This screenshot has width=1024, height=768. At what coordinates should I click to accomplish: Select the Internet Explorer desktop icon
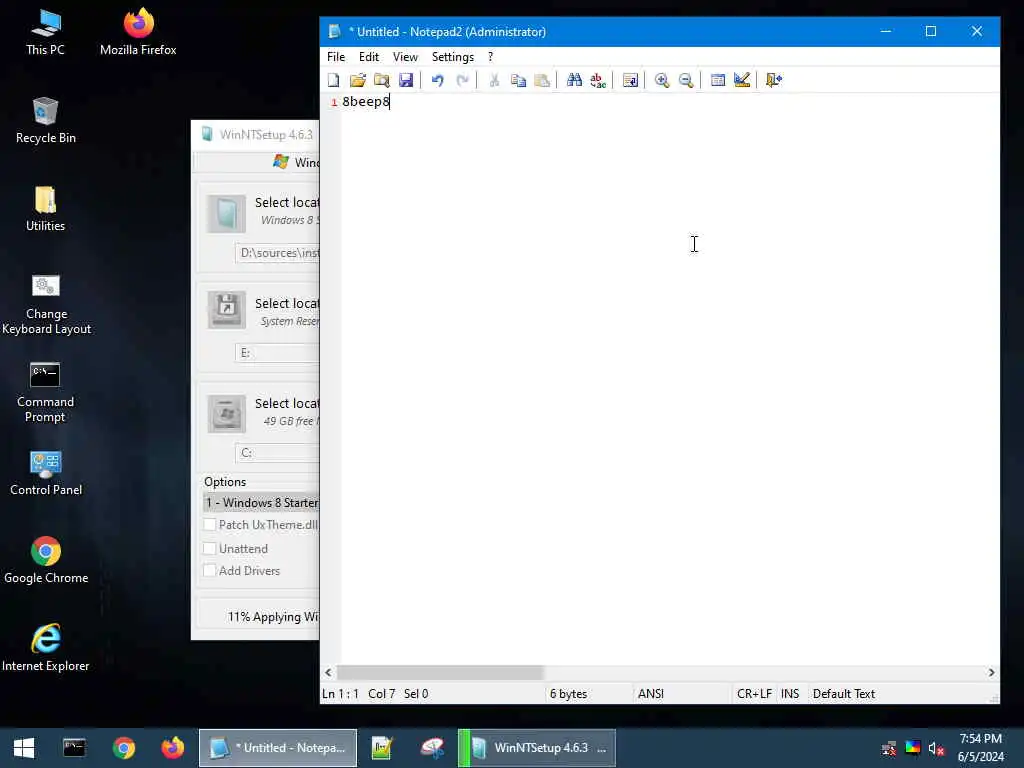(x=46, y=648)
